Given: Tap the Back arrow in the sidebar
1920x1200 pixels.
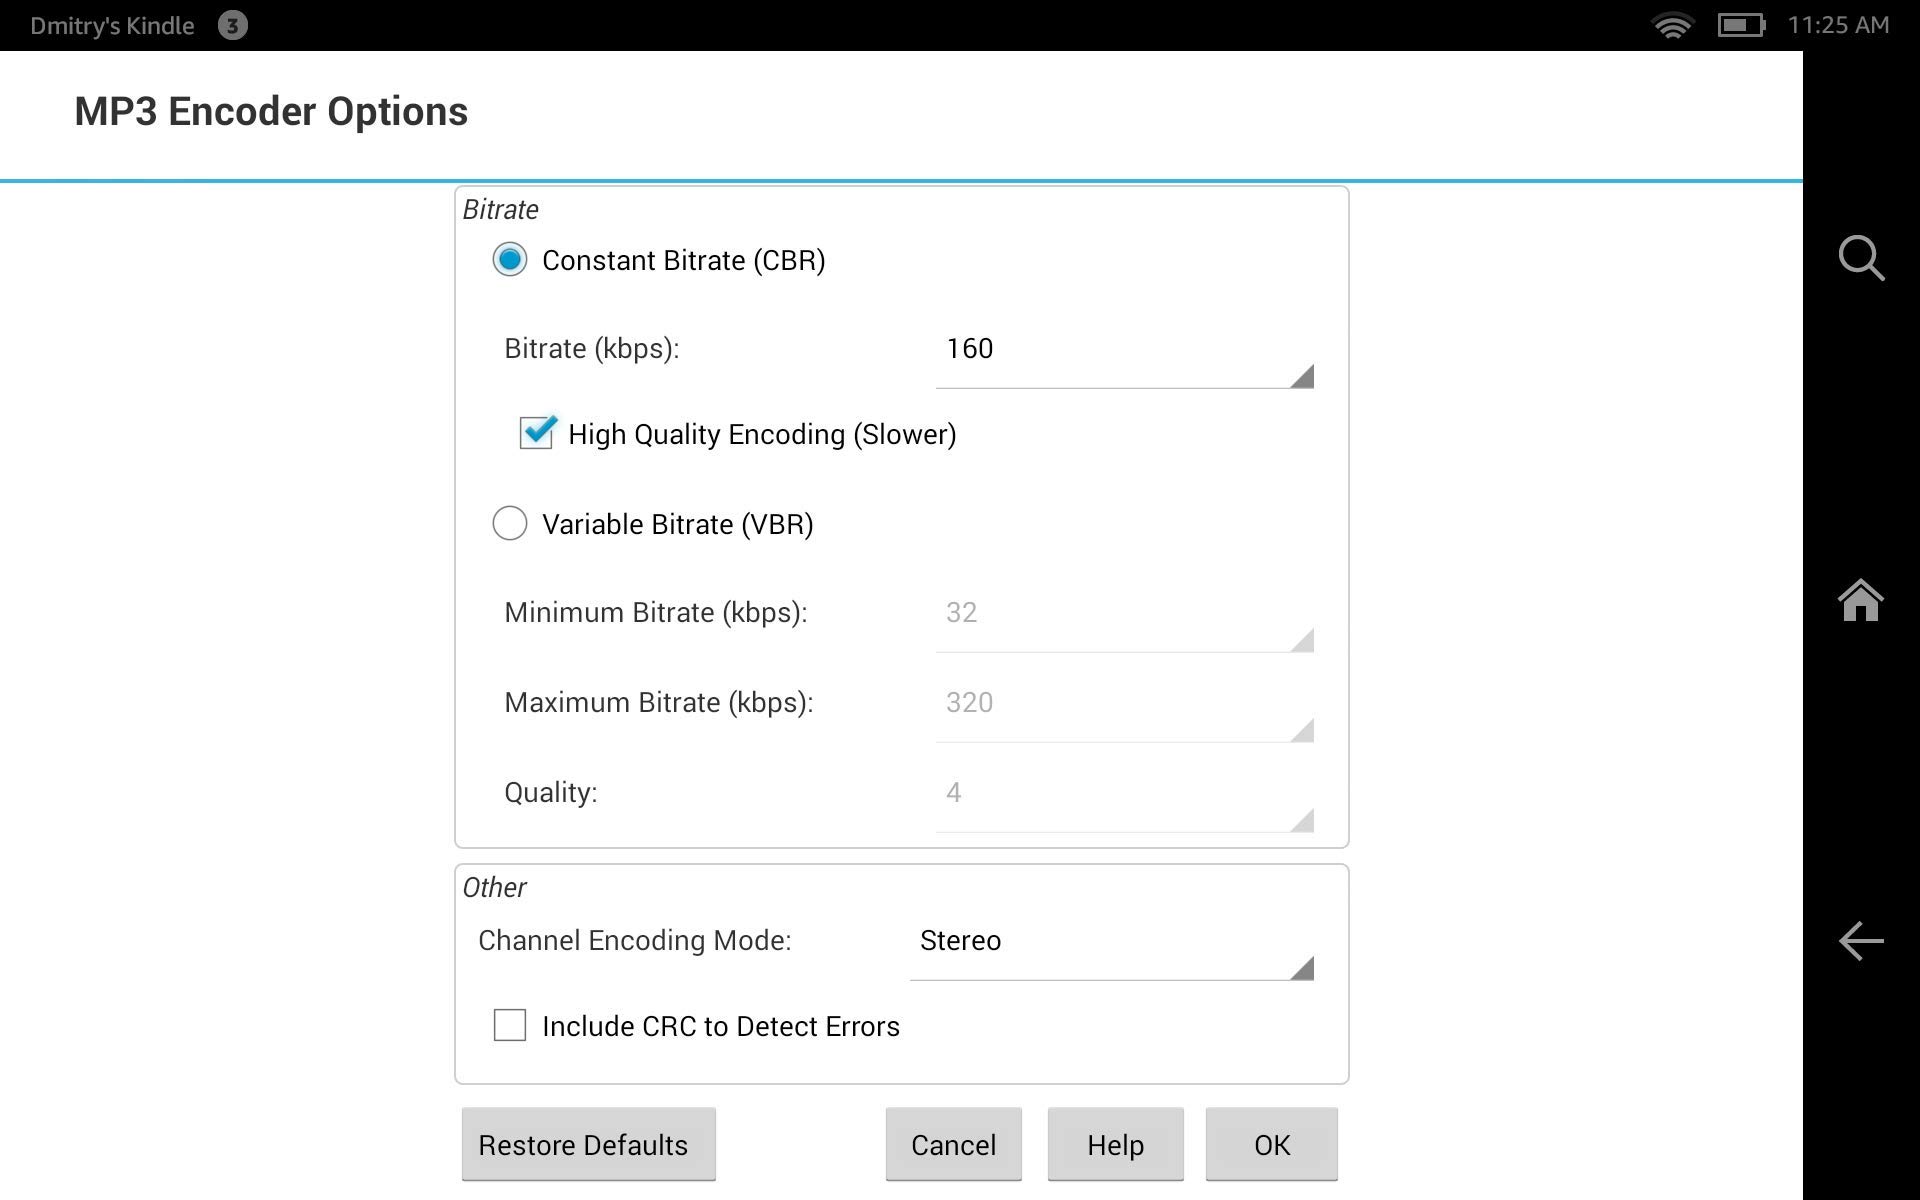Looking at the screenshot, I should [x=1862, y=940].
